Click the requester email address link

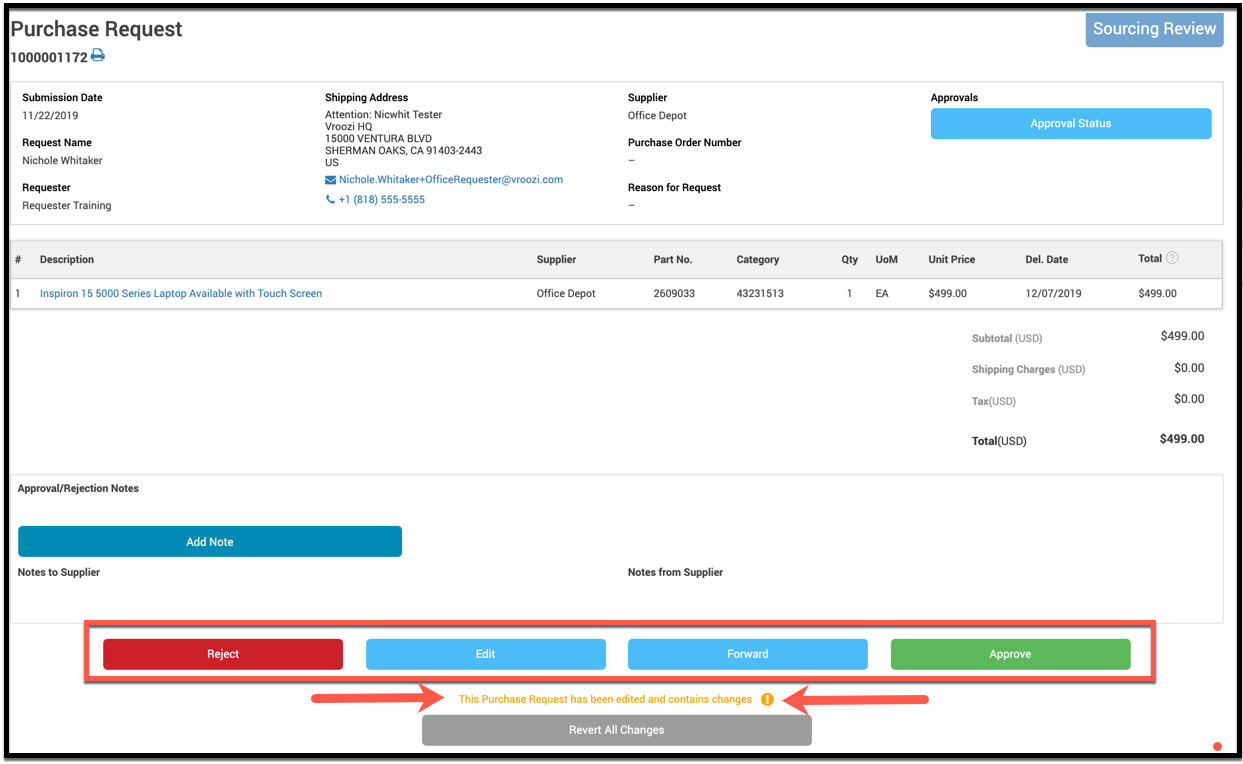tap(450, 180)
